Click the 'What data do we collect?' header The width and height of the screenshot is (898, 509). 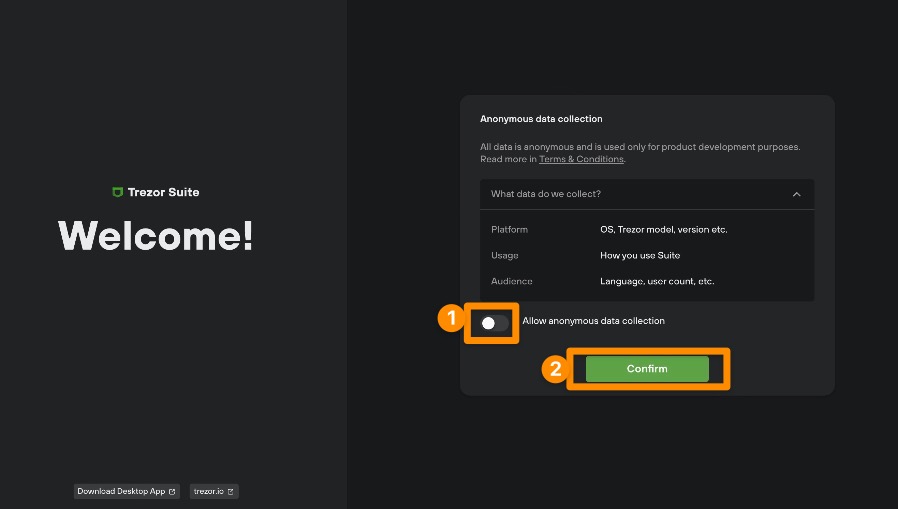click(x=647, y=194)
